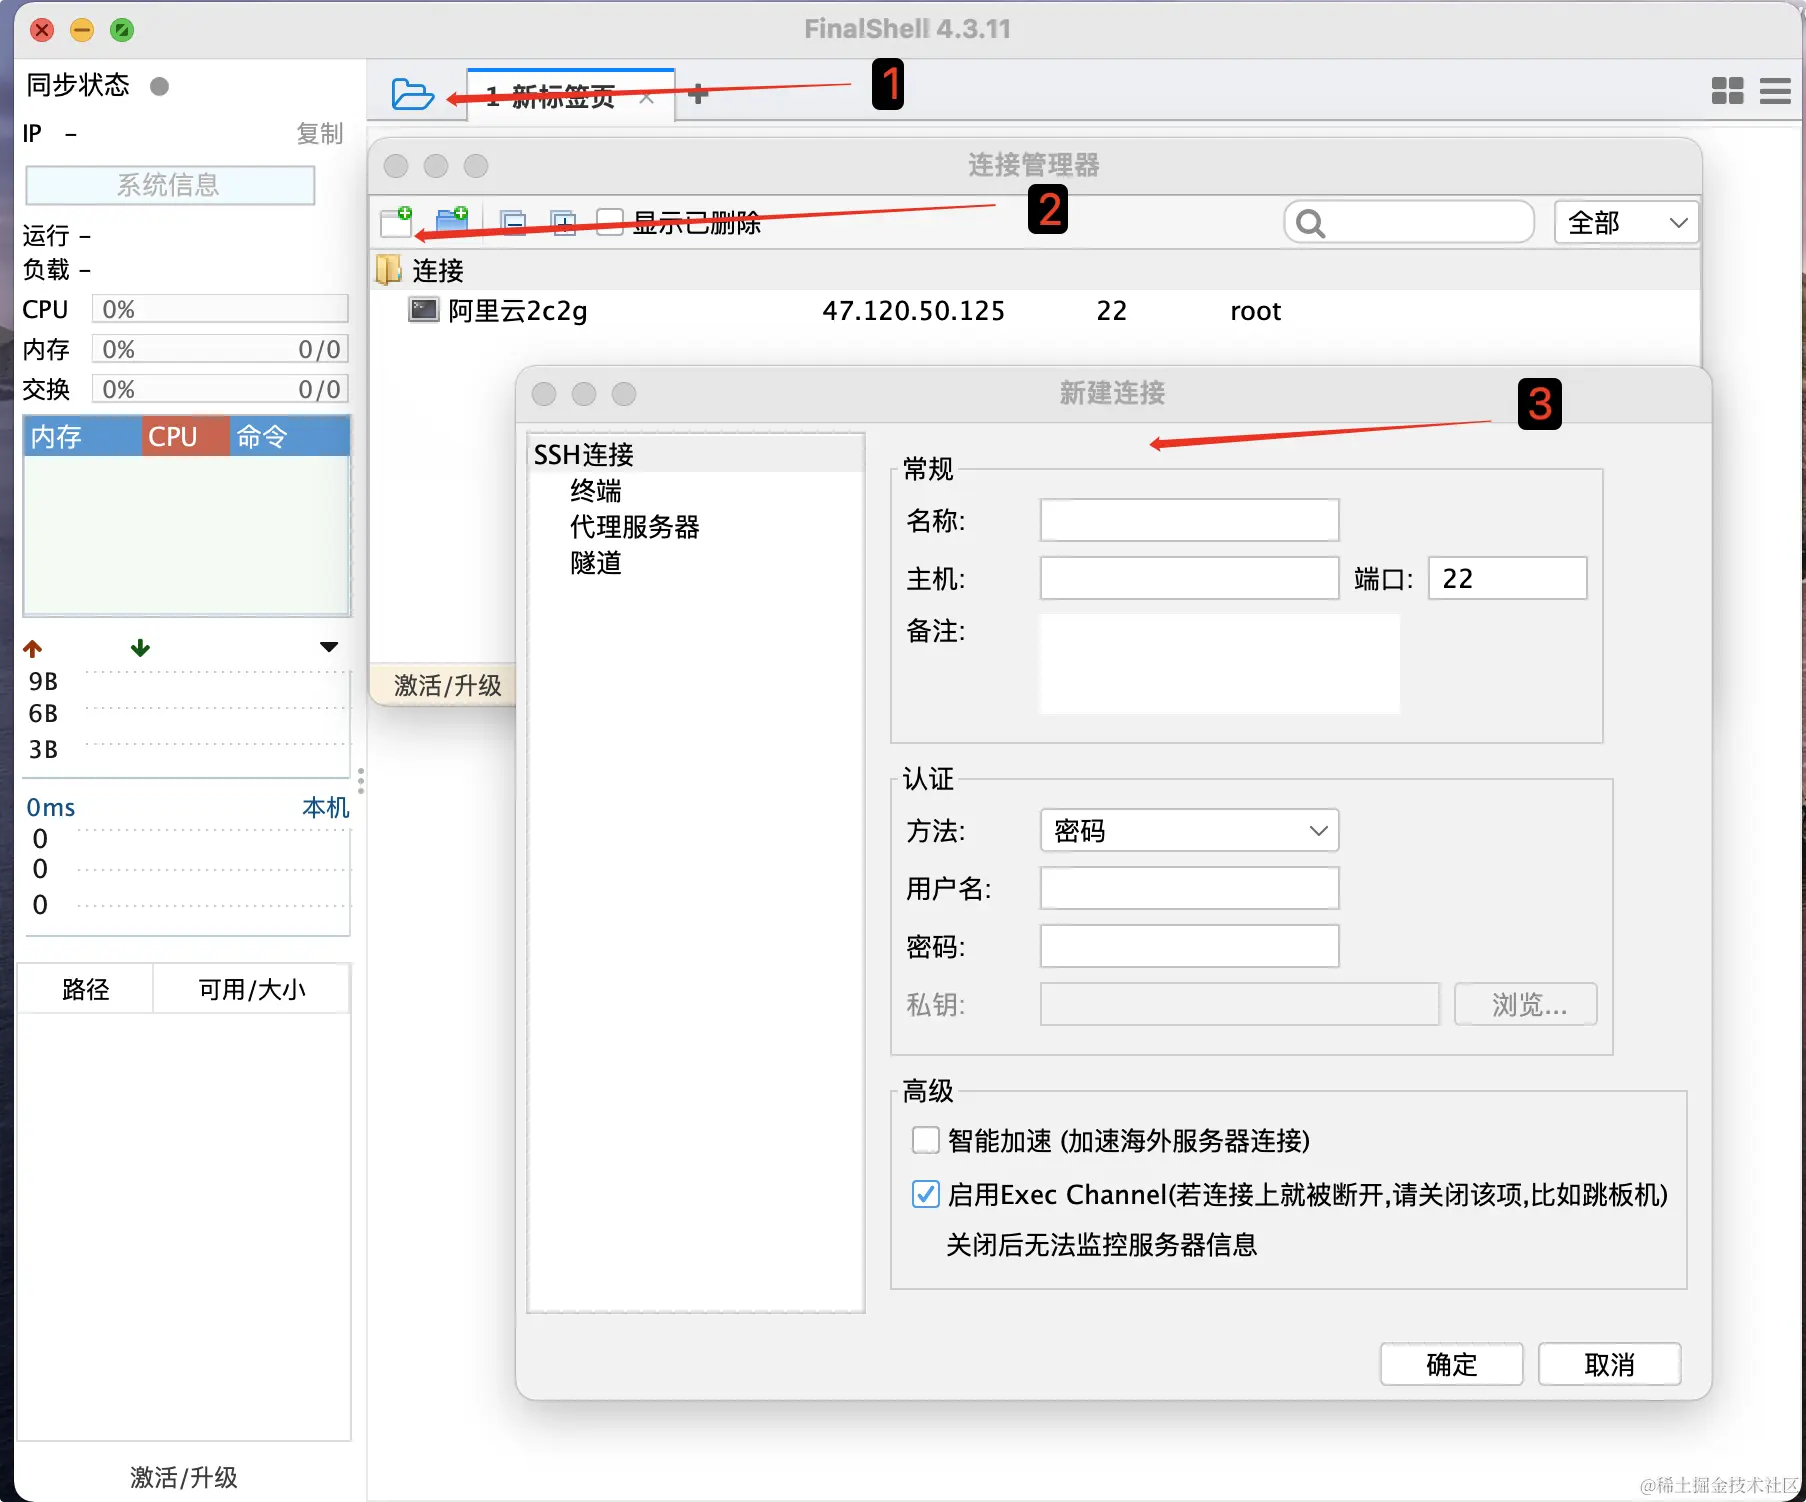Click the 47.120.50.125 host cell
1806x1502 pixels.
tap(913, 311)
